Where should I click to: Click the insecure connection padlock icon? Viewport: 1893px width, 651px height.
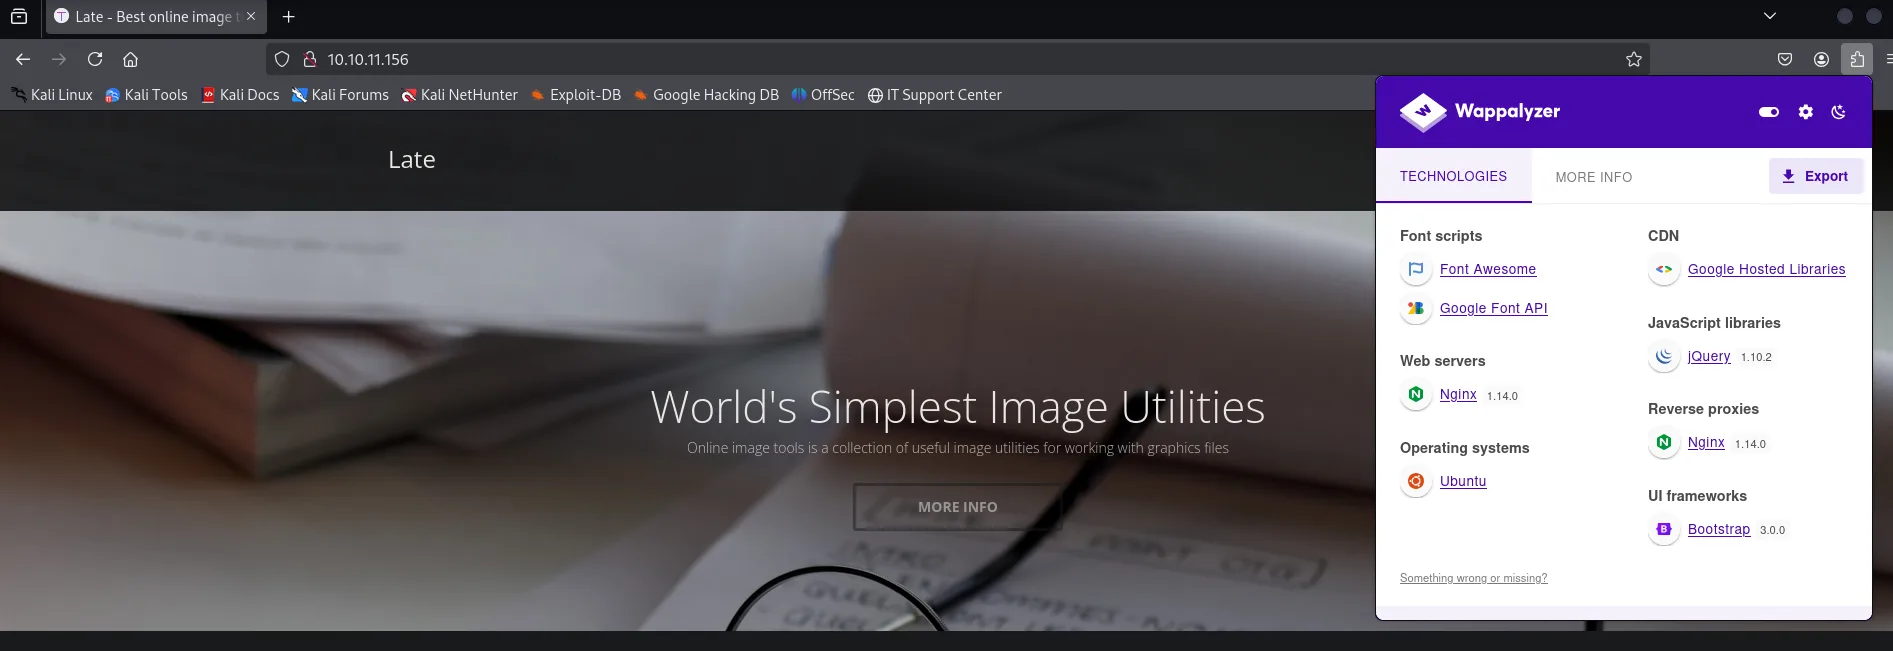(x=310, y=59)
